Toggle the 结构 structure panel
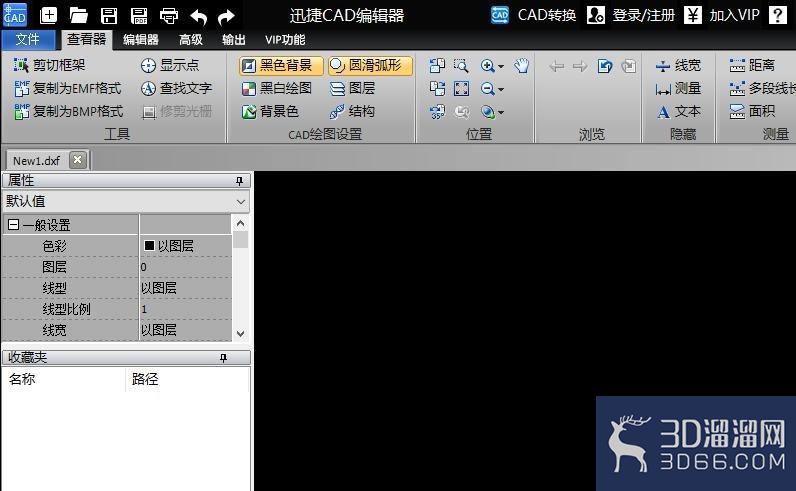Screen dimensions: 796x491 (352, 111)
